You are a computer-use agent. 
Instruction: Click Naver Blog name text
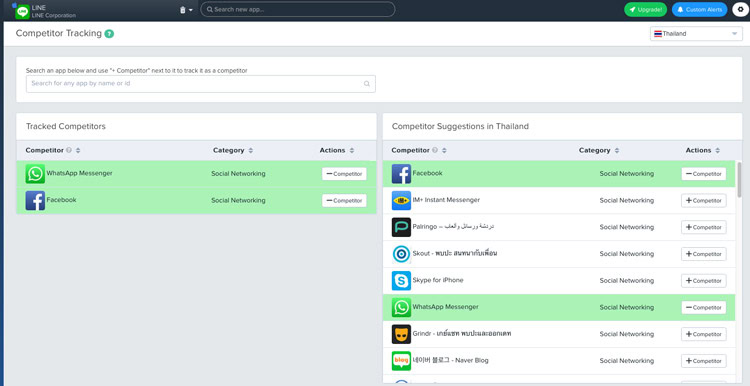450,360
